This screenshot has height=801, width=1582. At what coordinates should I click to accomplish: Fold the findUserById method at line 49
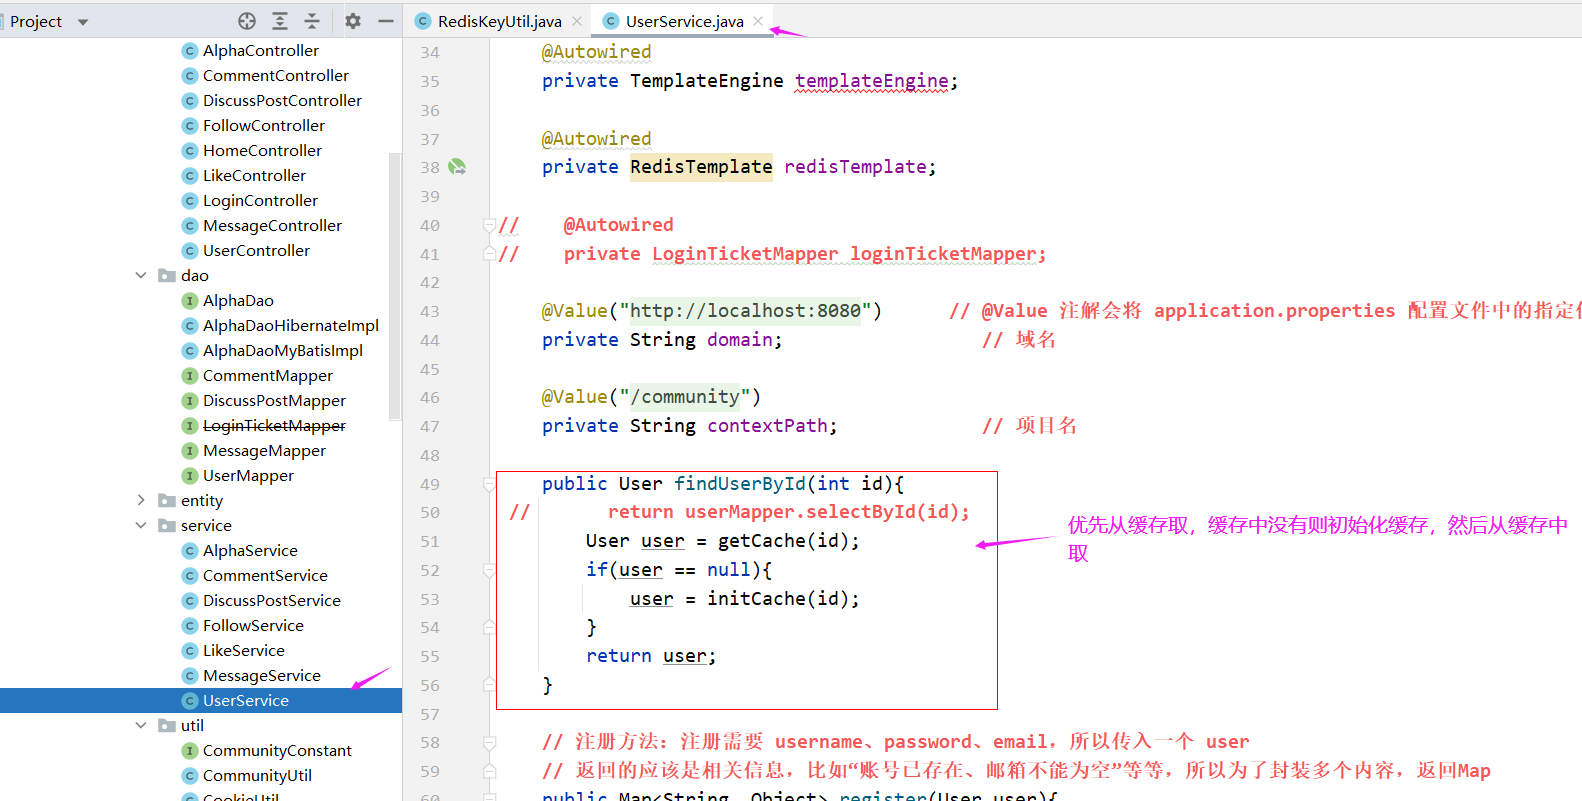click(x=489, y=484)
